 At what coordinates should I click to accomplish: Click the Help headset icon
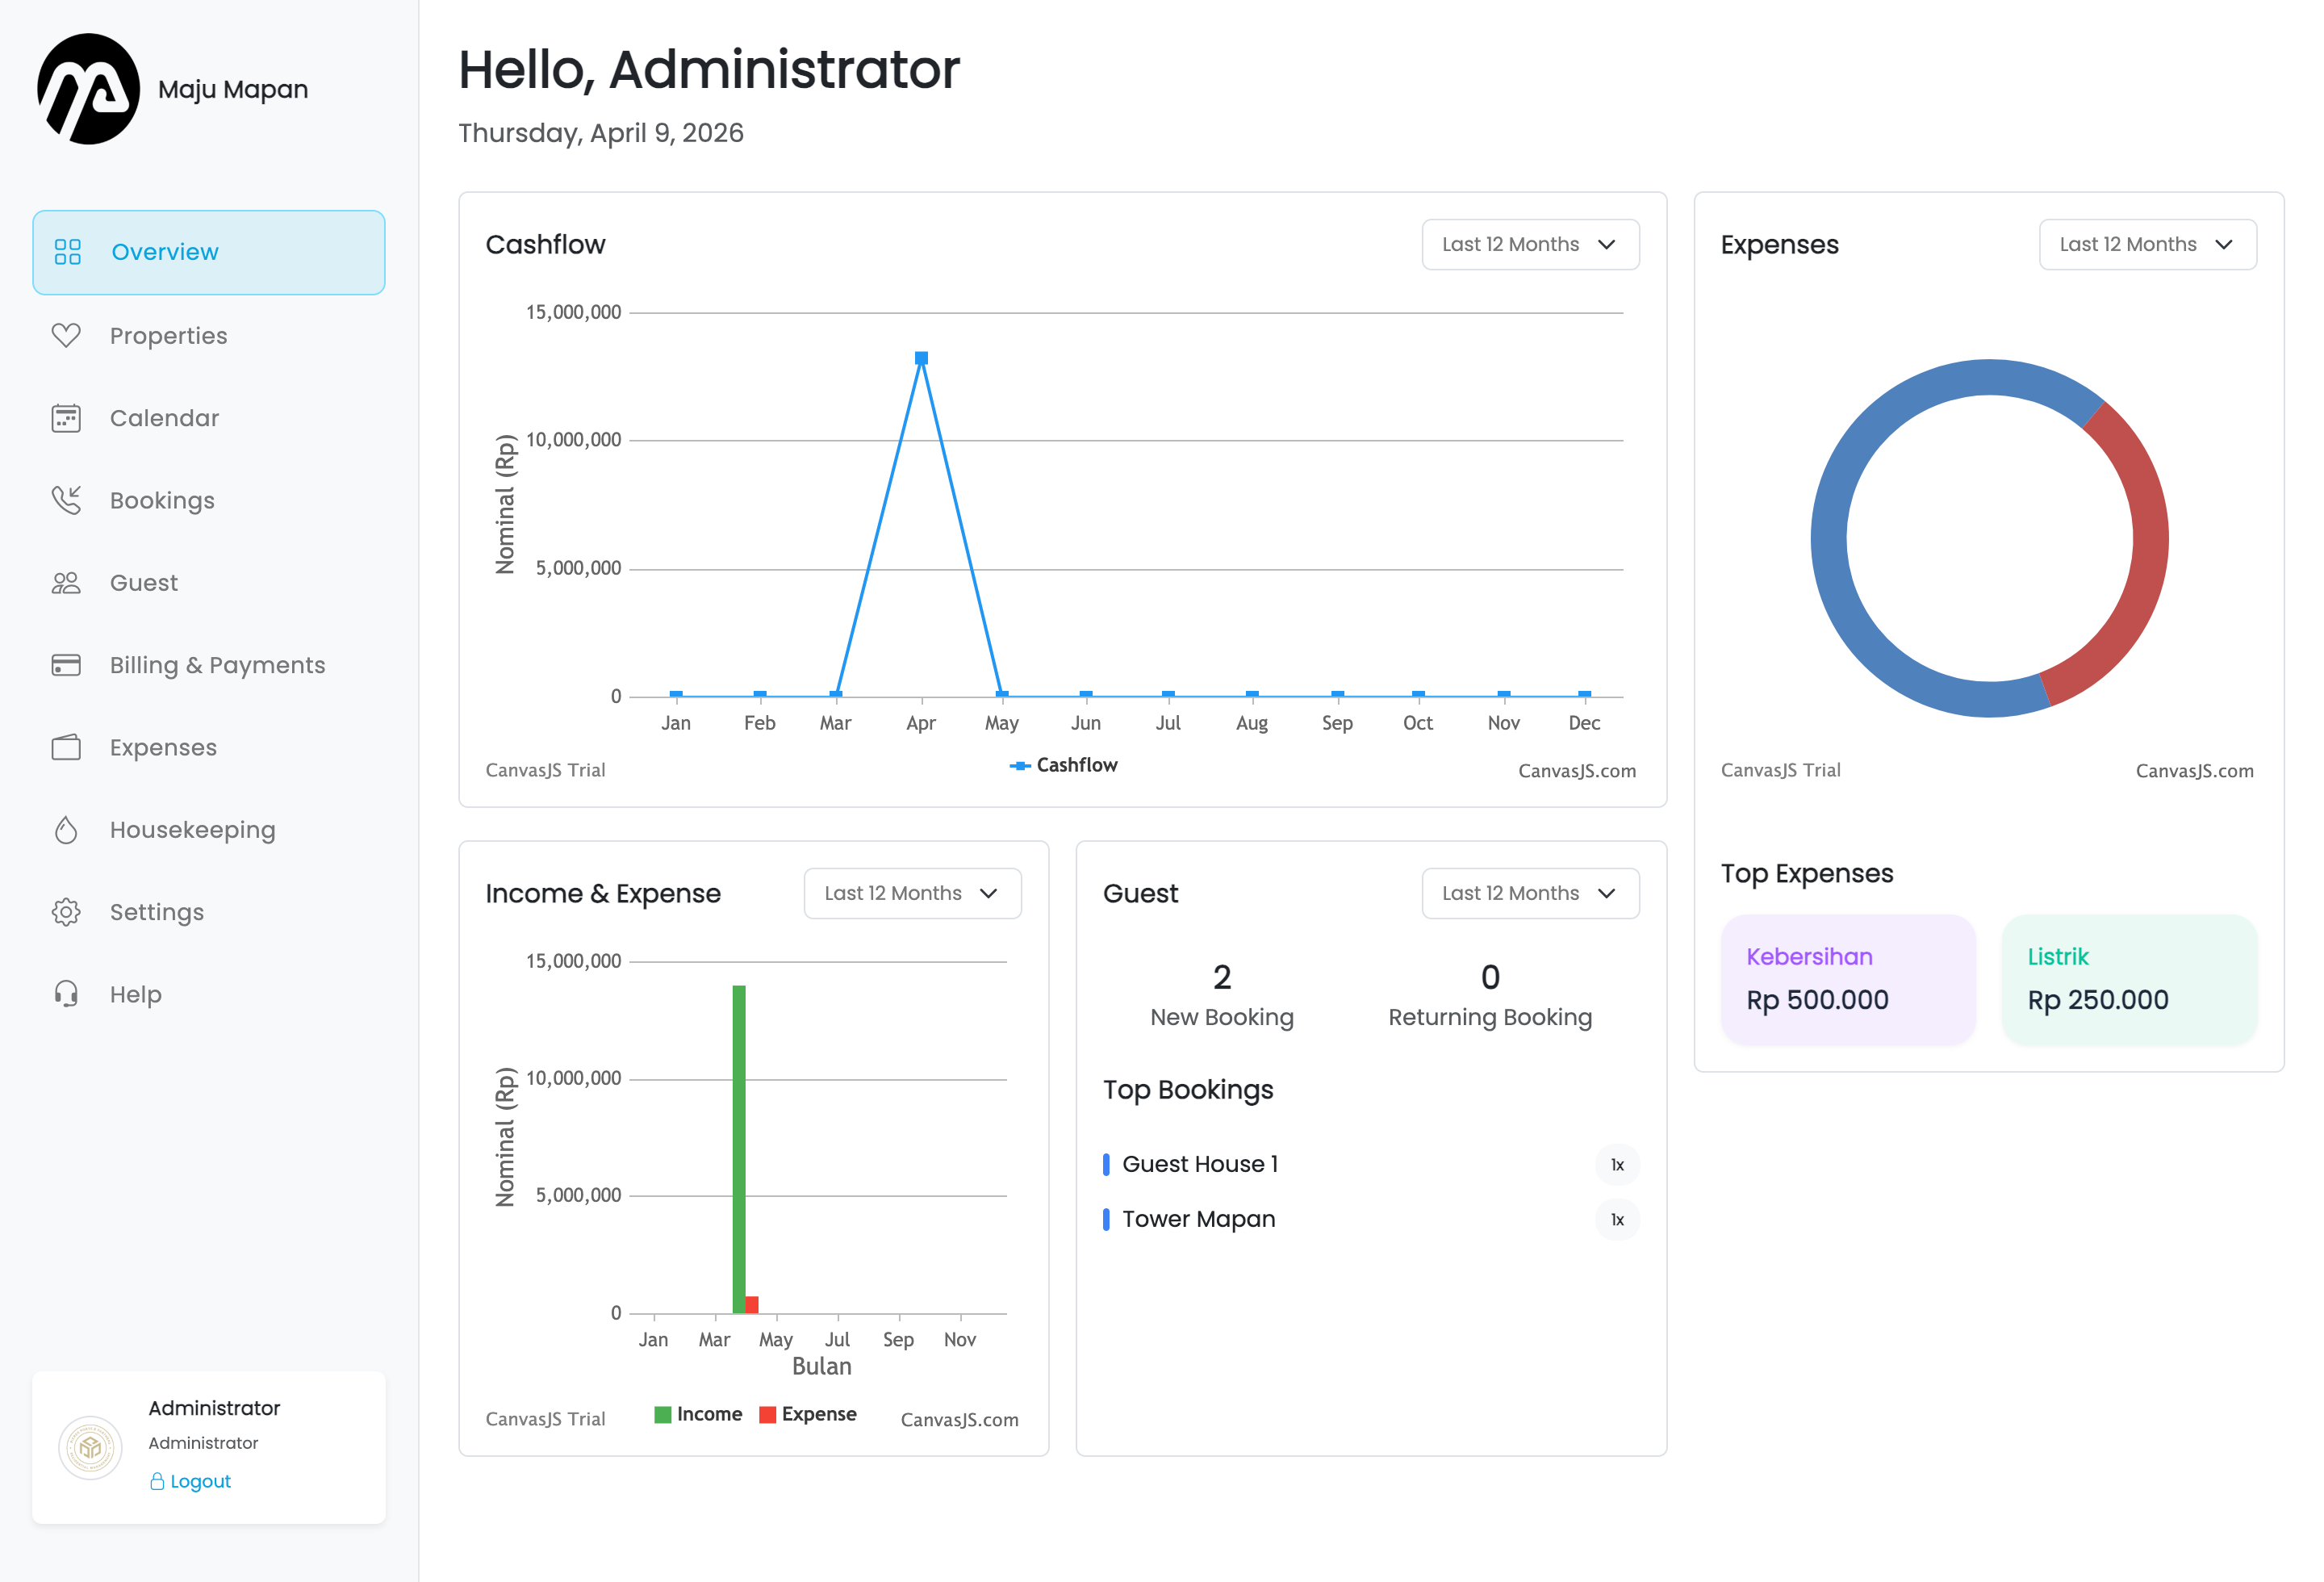point(66,994)
